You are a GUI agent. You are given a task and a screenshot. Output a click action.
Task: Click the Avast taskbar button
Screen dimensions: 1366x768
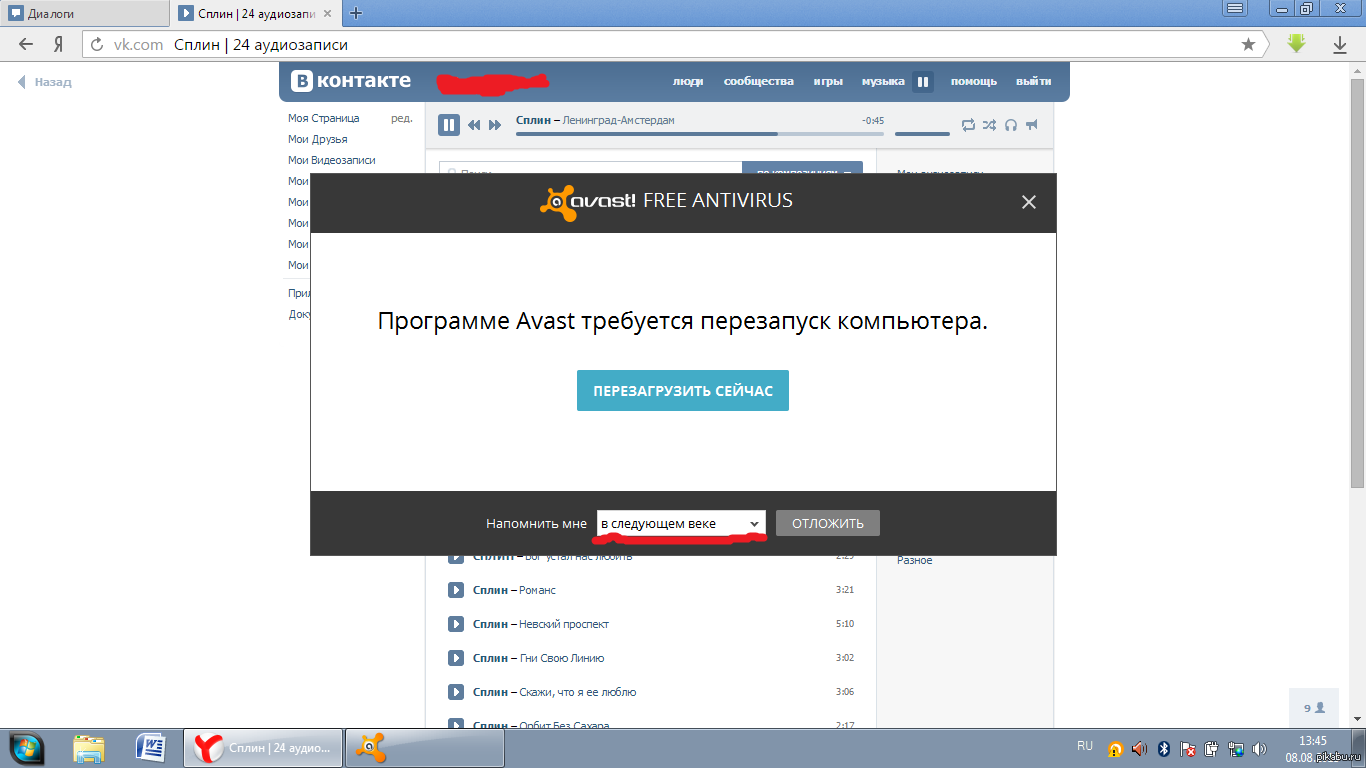[x=424, y=748]
